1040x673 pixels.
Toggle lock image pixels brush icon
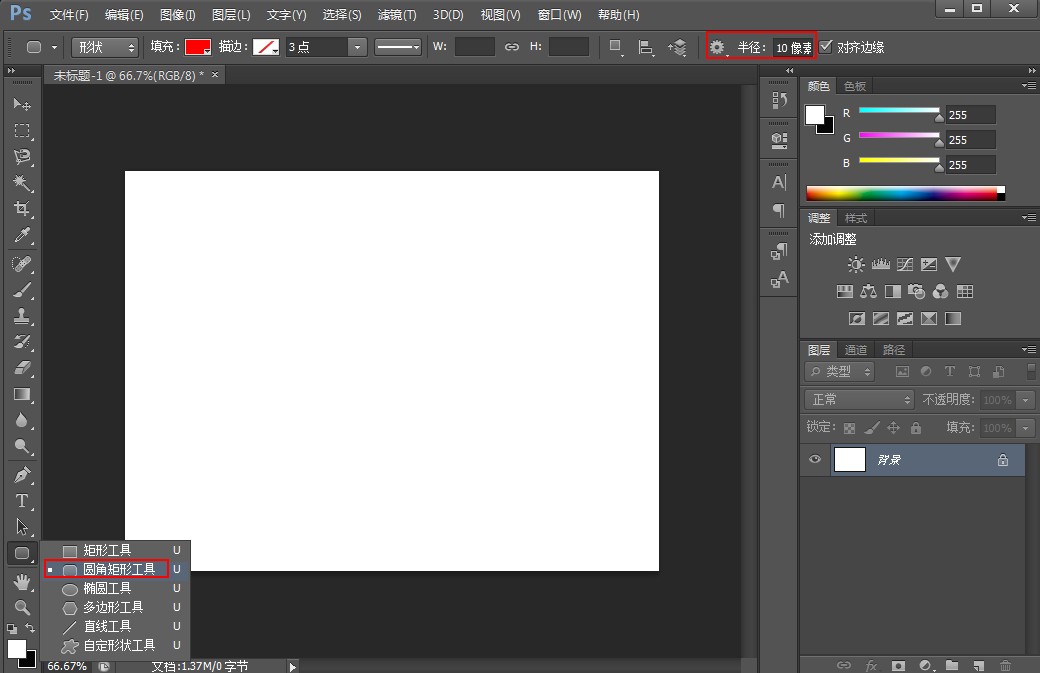[872, 428]
